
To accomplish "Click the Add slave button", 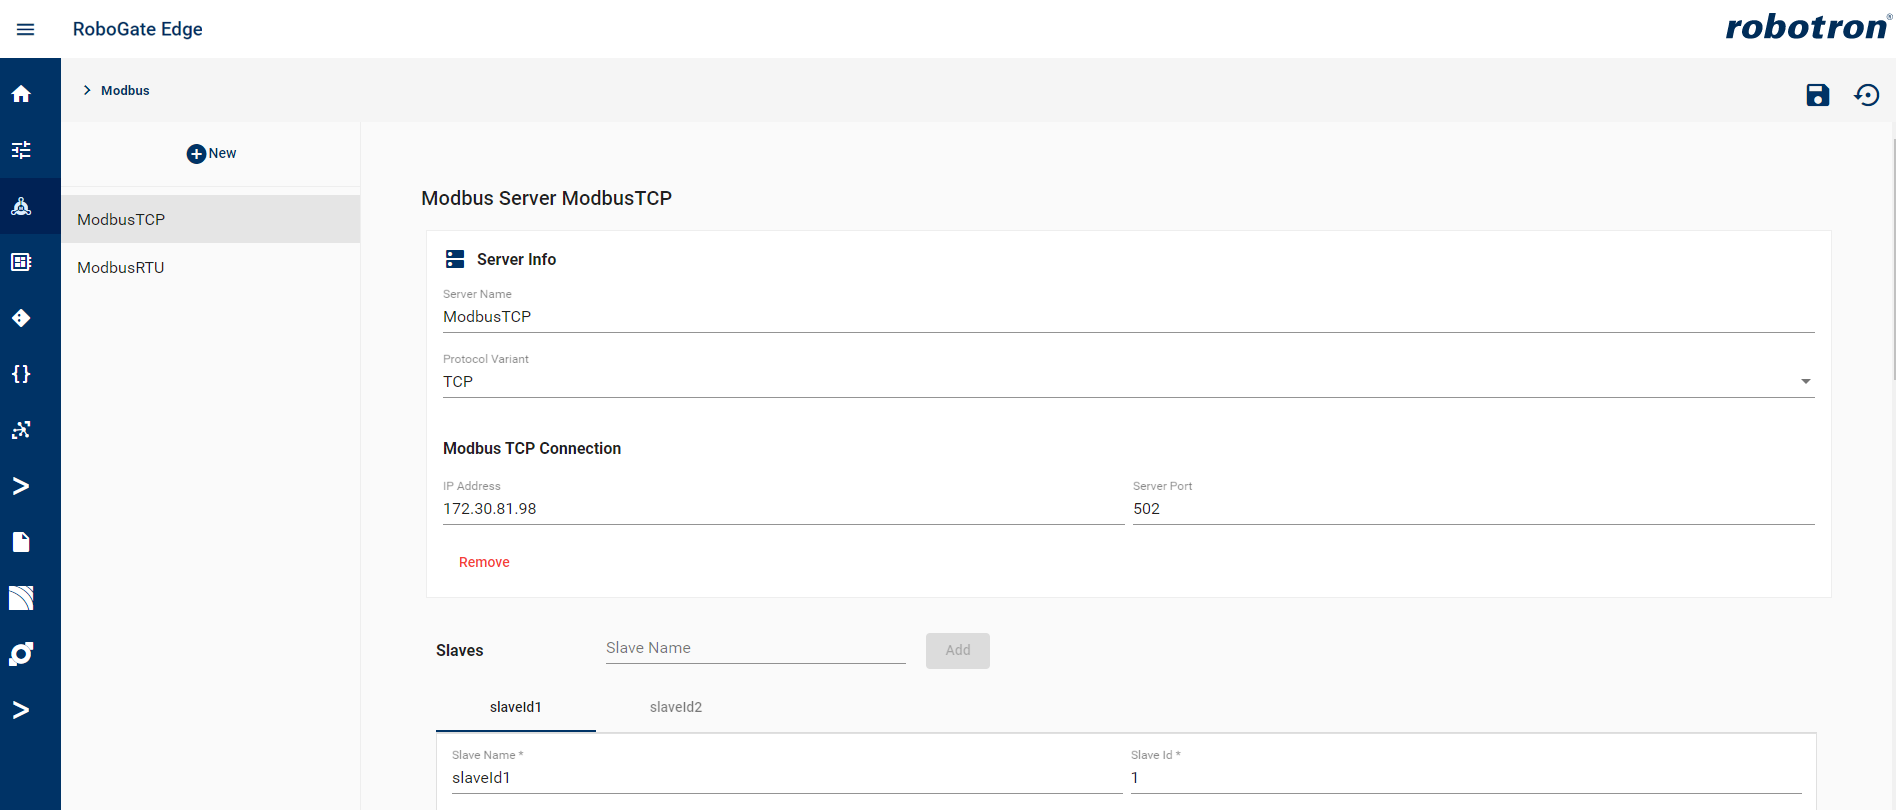I will pyautogui.click(x=958, y=650).
